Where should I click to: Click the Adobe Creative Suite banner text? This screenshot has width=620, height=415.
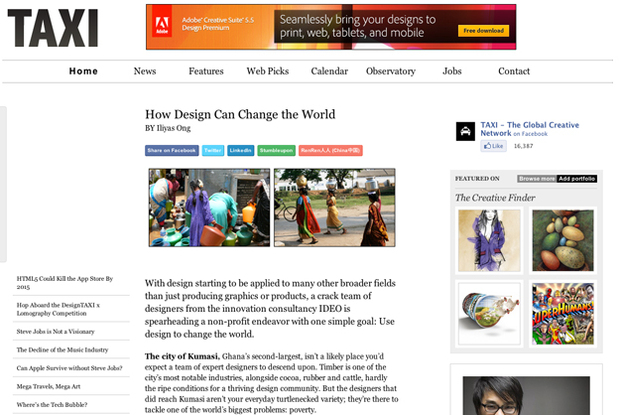tap(218, 24)
